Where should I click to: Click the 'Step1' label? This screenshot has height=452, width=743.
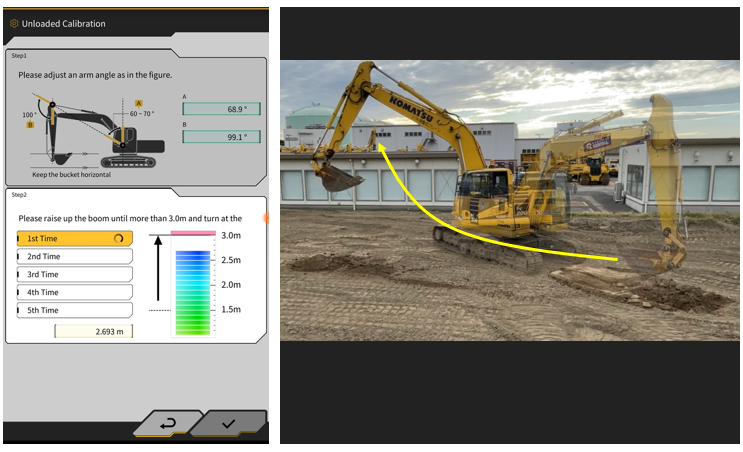[19, 55]
